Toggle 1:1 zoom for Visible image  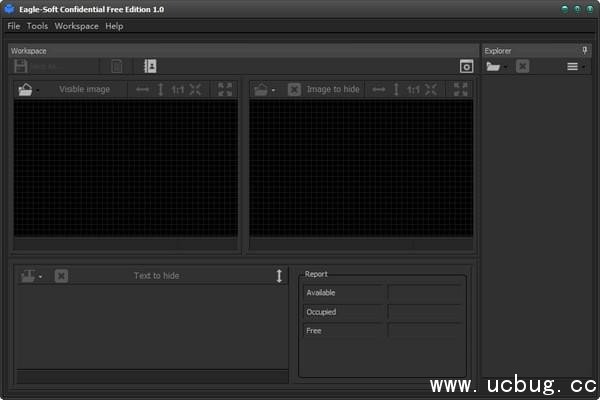pos(177,90)
